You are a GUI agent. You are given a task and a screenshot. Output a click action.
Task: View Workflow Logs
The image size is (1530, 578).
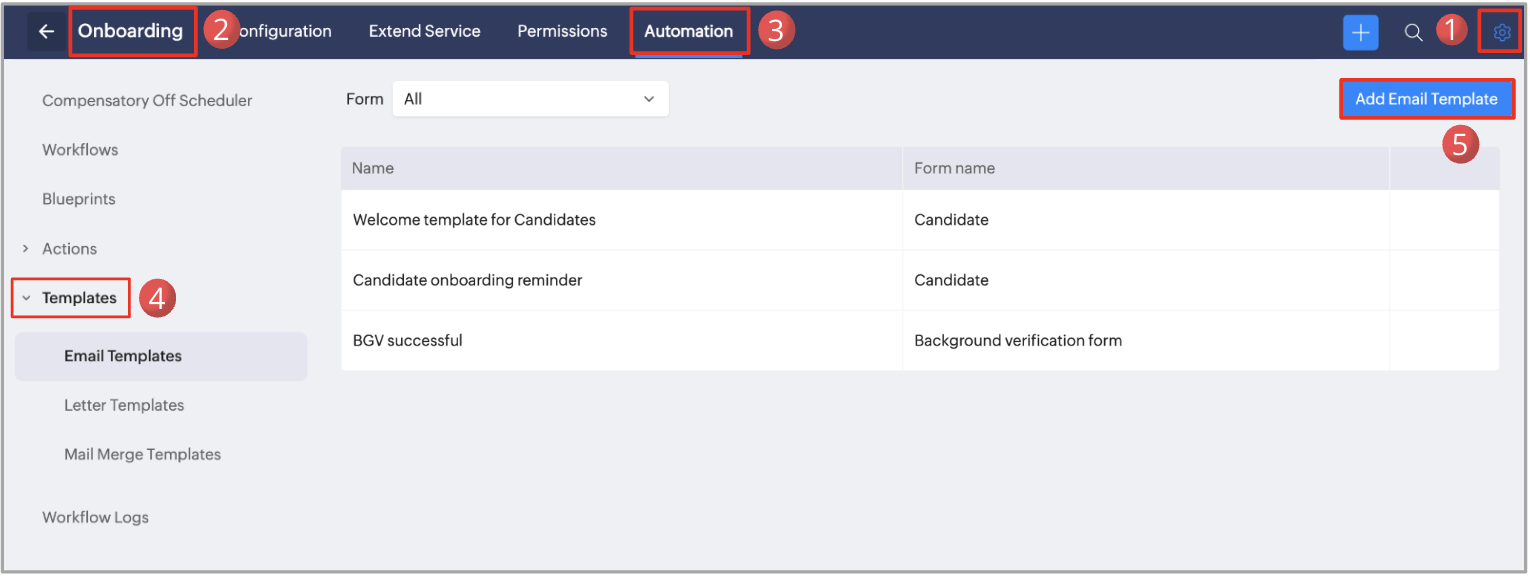pos(95,517)
